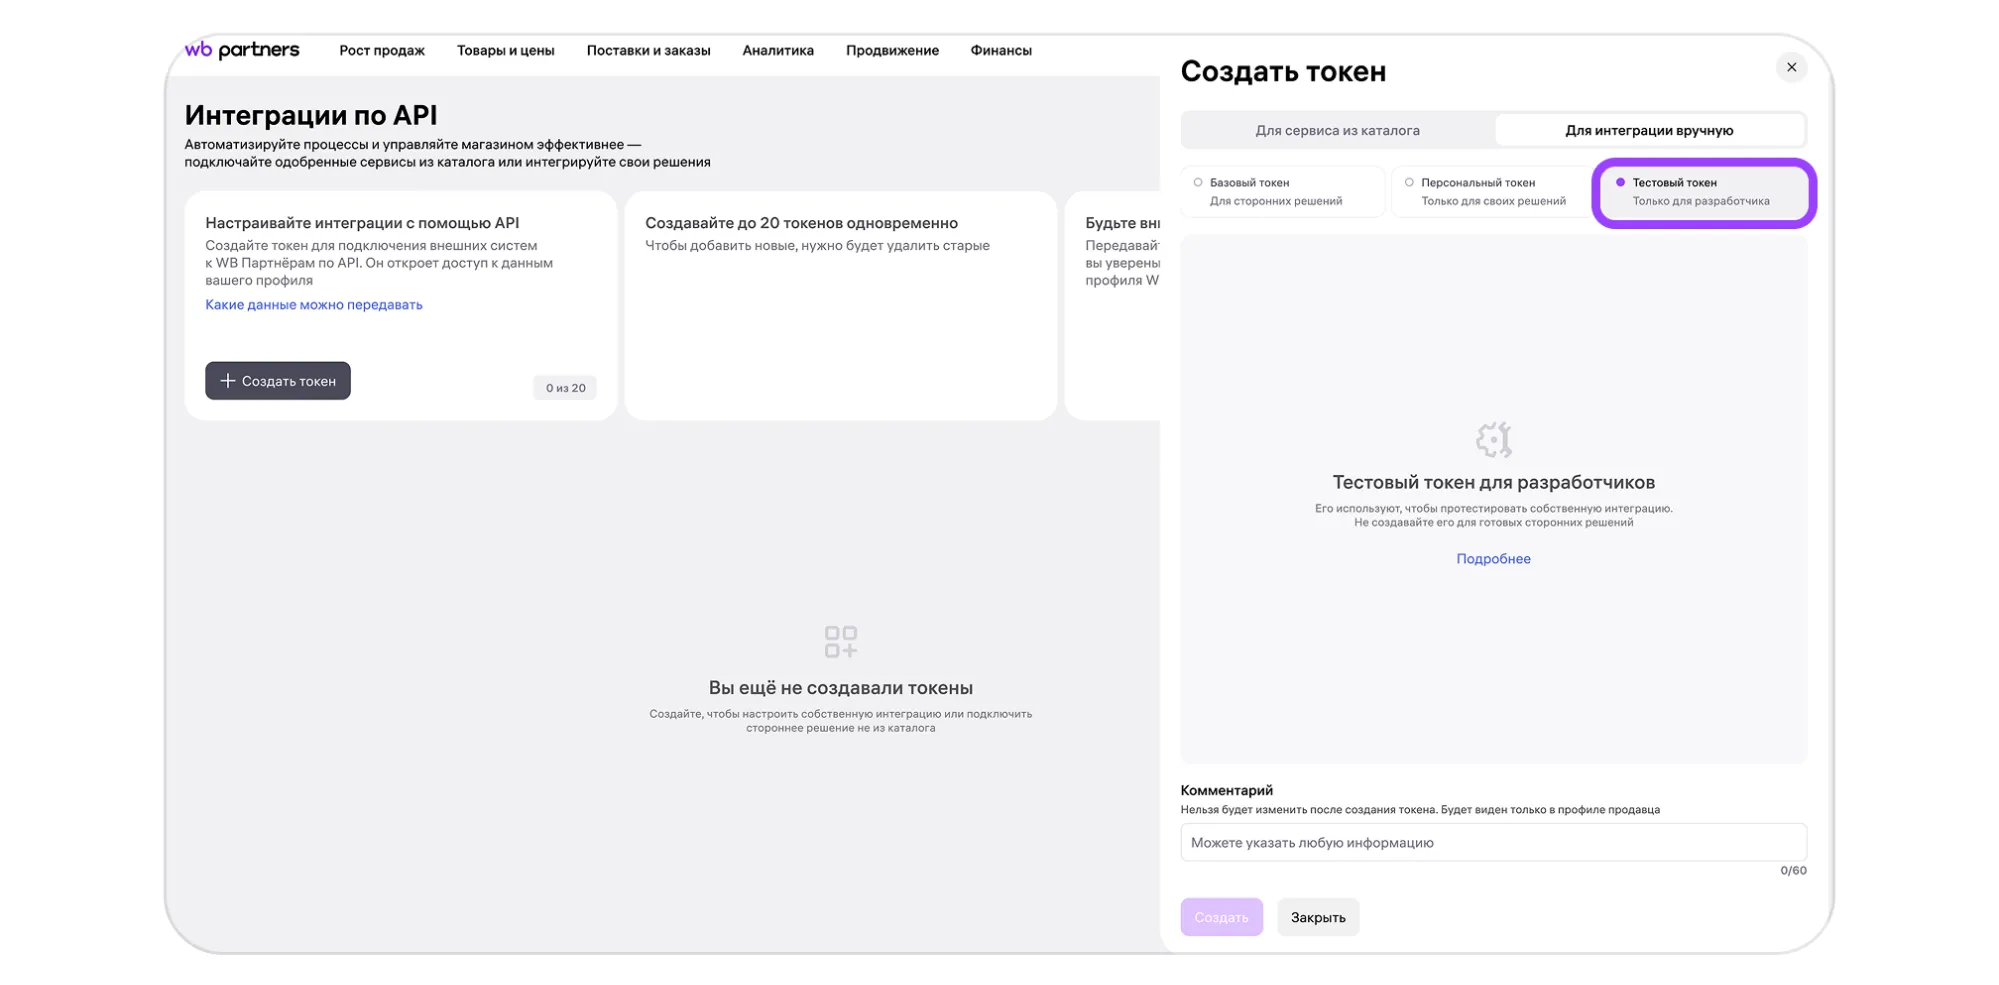Viewport: 1999px width, 985px height.
Task: Open the Товары и цены menu
Action: pyautogui.click(x=505, y=50)
